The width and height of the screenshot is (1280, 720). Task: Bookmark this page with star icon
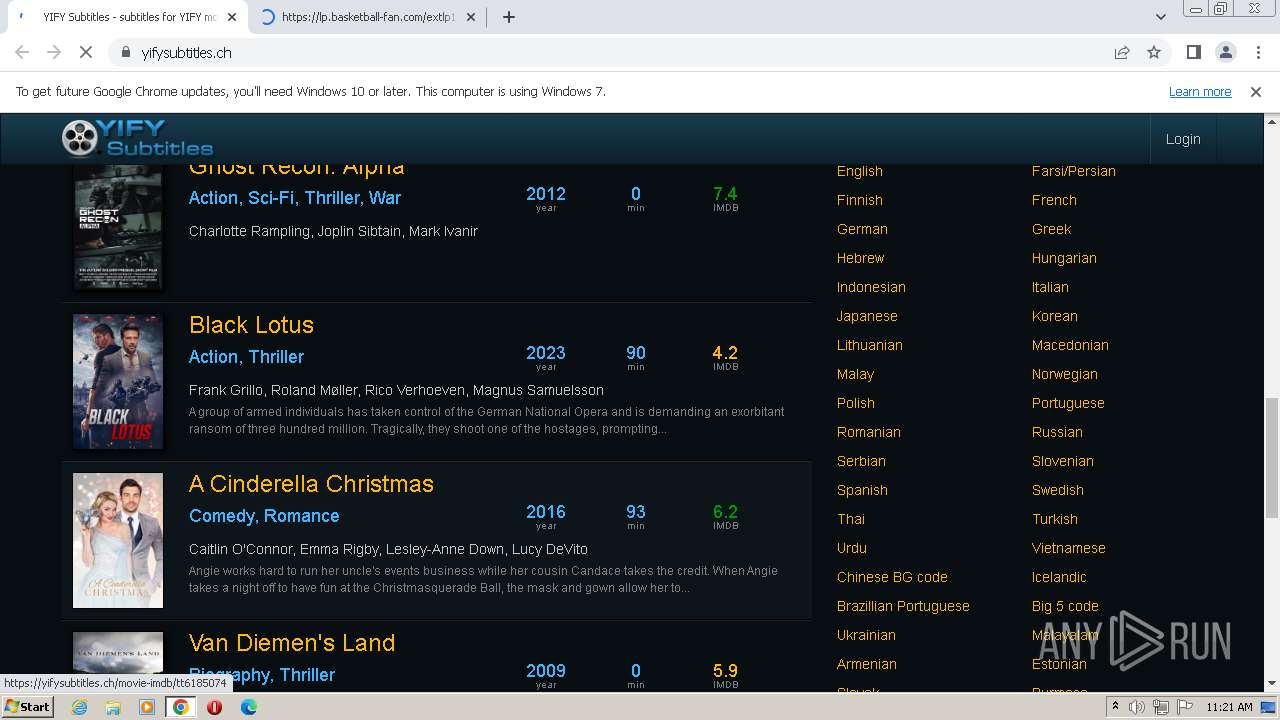point(1154,52)
